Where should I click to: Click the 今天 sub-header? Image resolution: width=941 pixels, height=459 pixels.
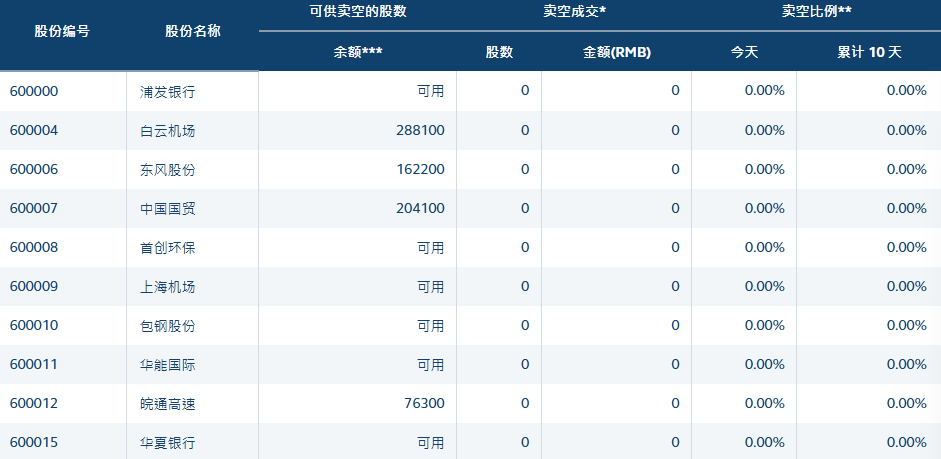(x=744, y=52)
